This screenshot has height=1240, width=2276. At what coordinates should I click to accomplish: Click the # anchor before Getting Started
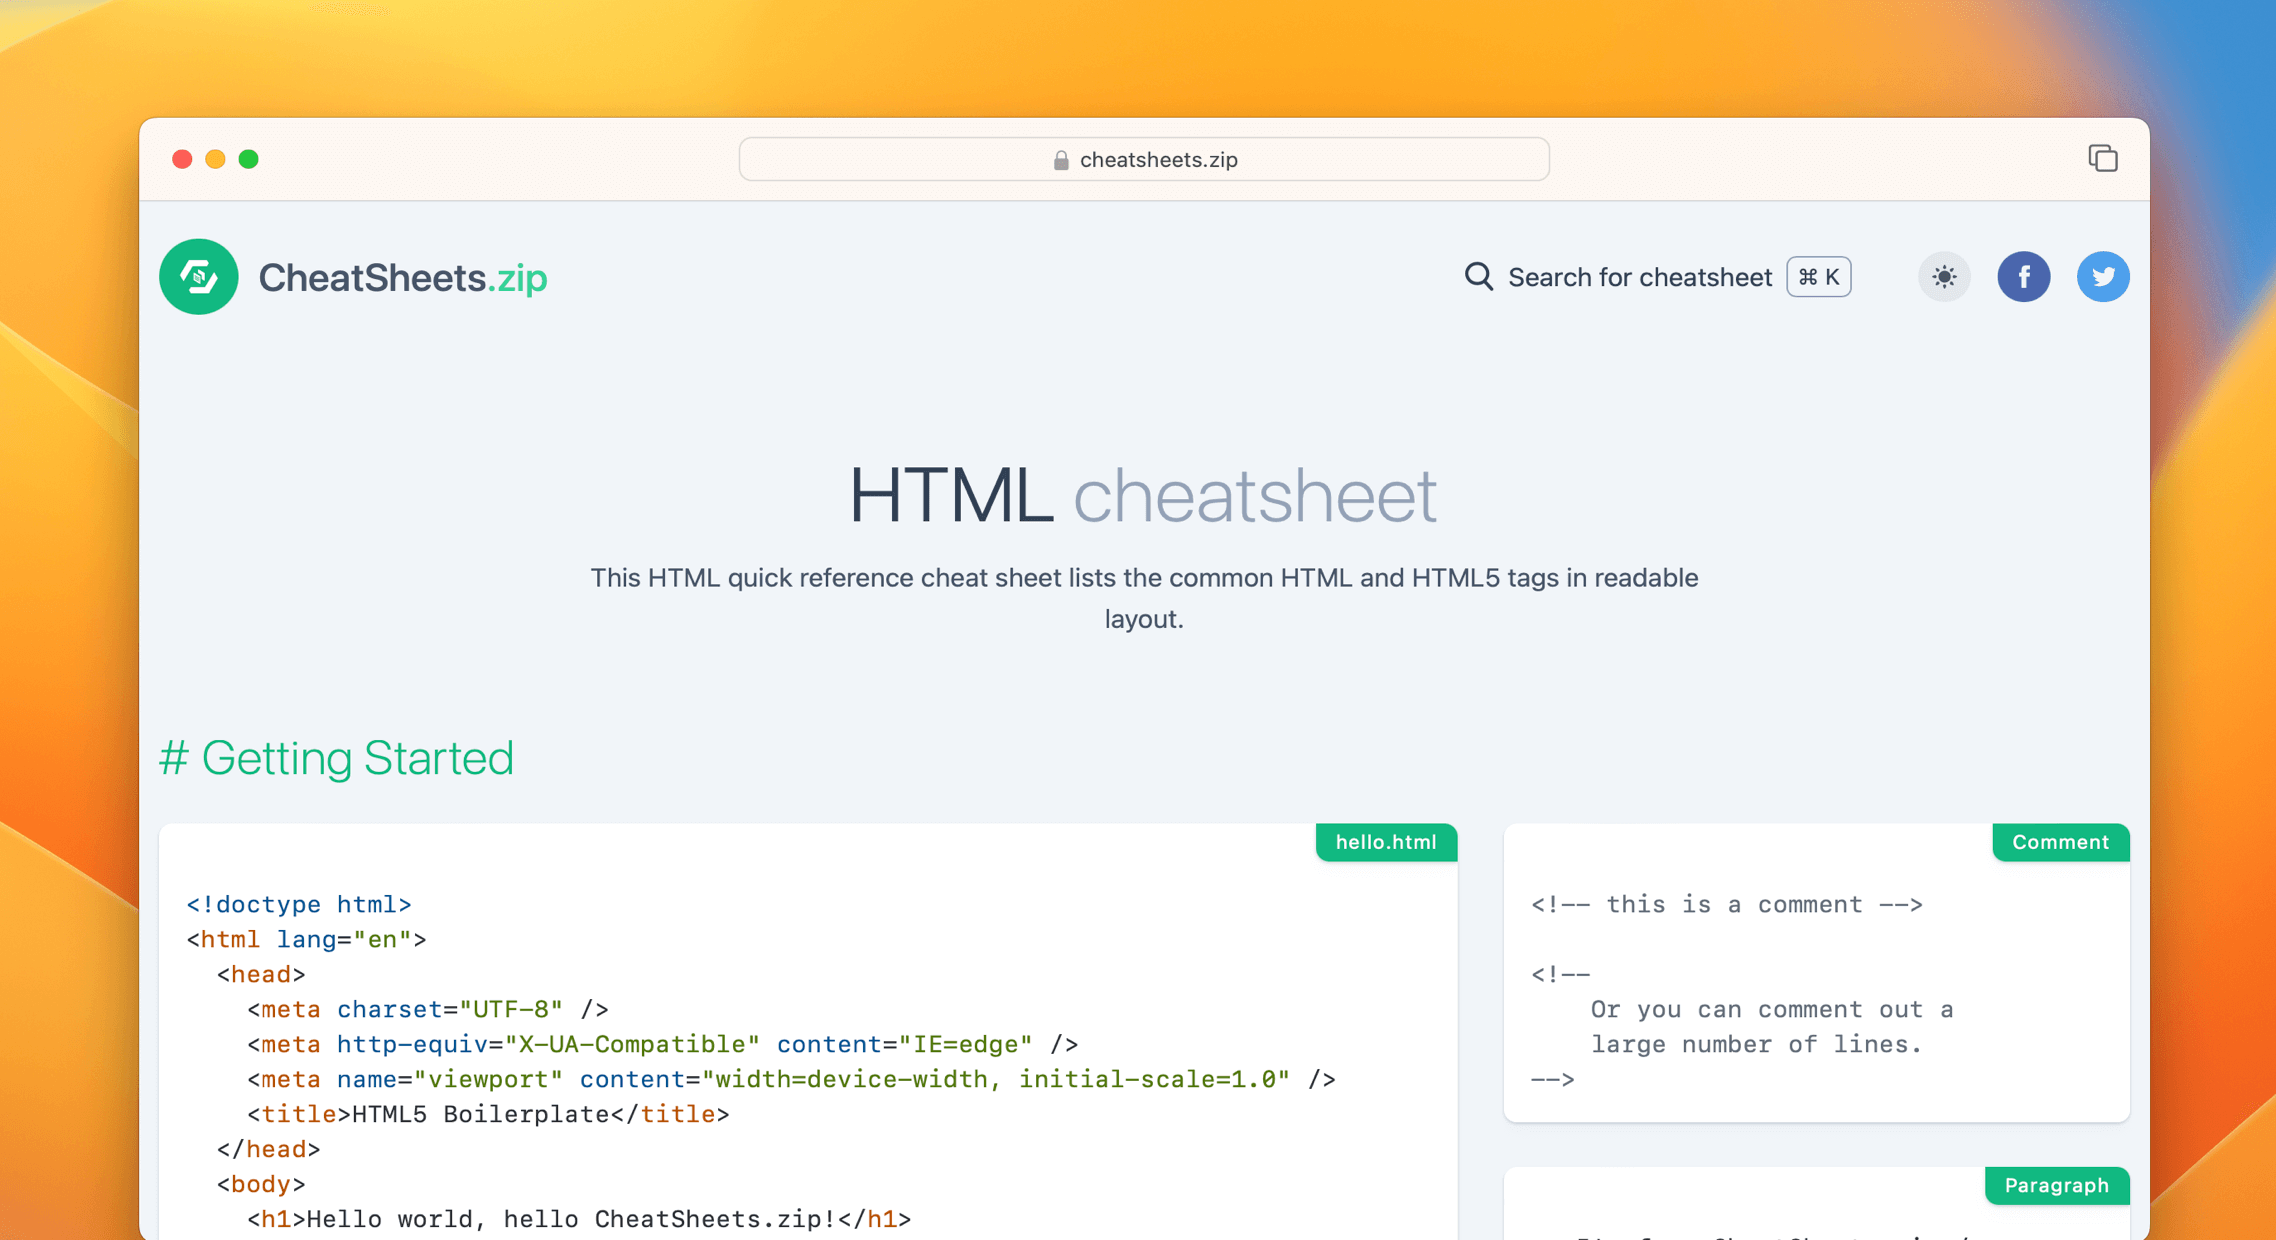point(173,758)
